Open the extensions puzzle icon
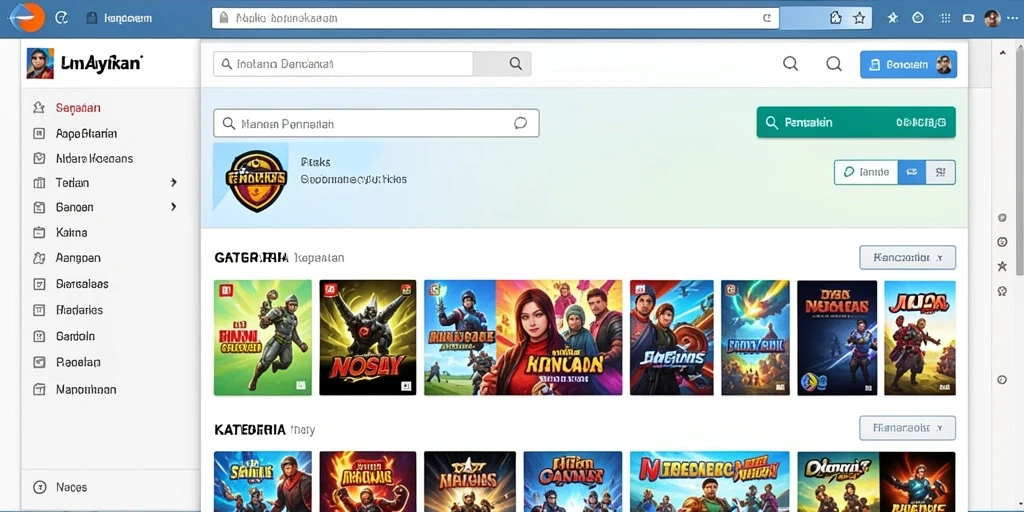Image resolution: width=1024 pixels, height=512 pixels. 835,18
